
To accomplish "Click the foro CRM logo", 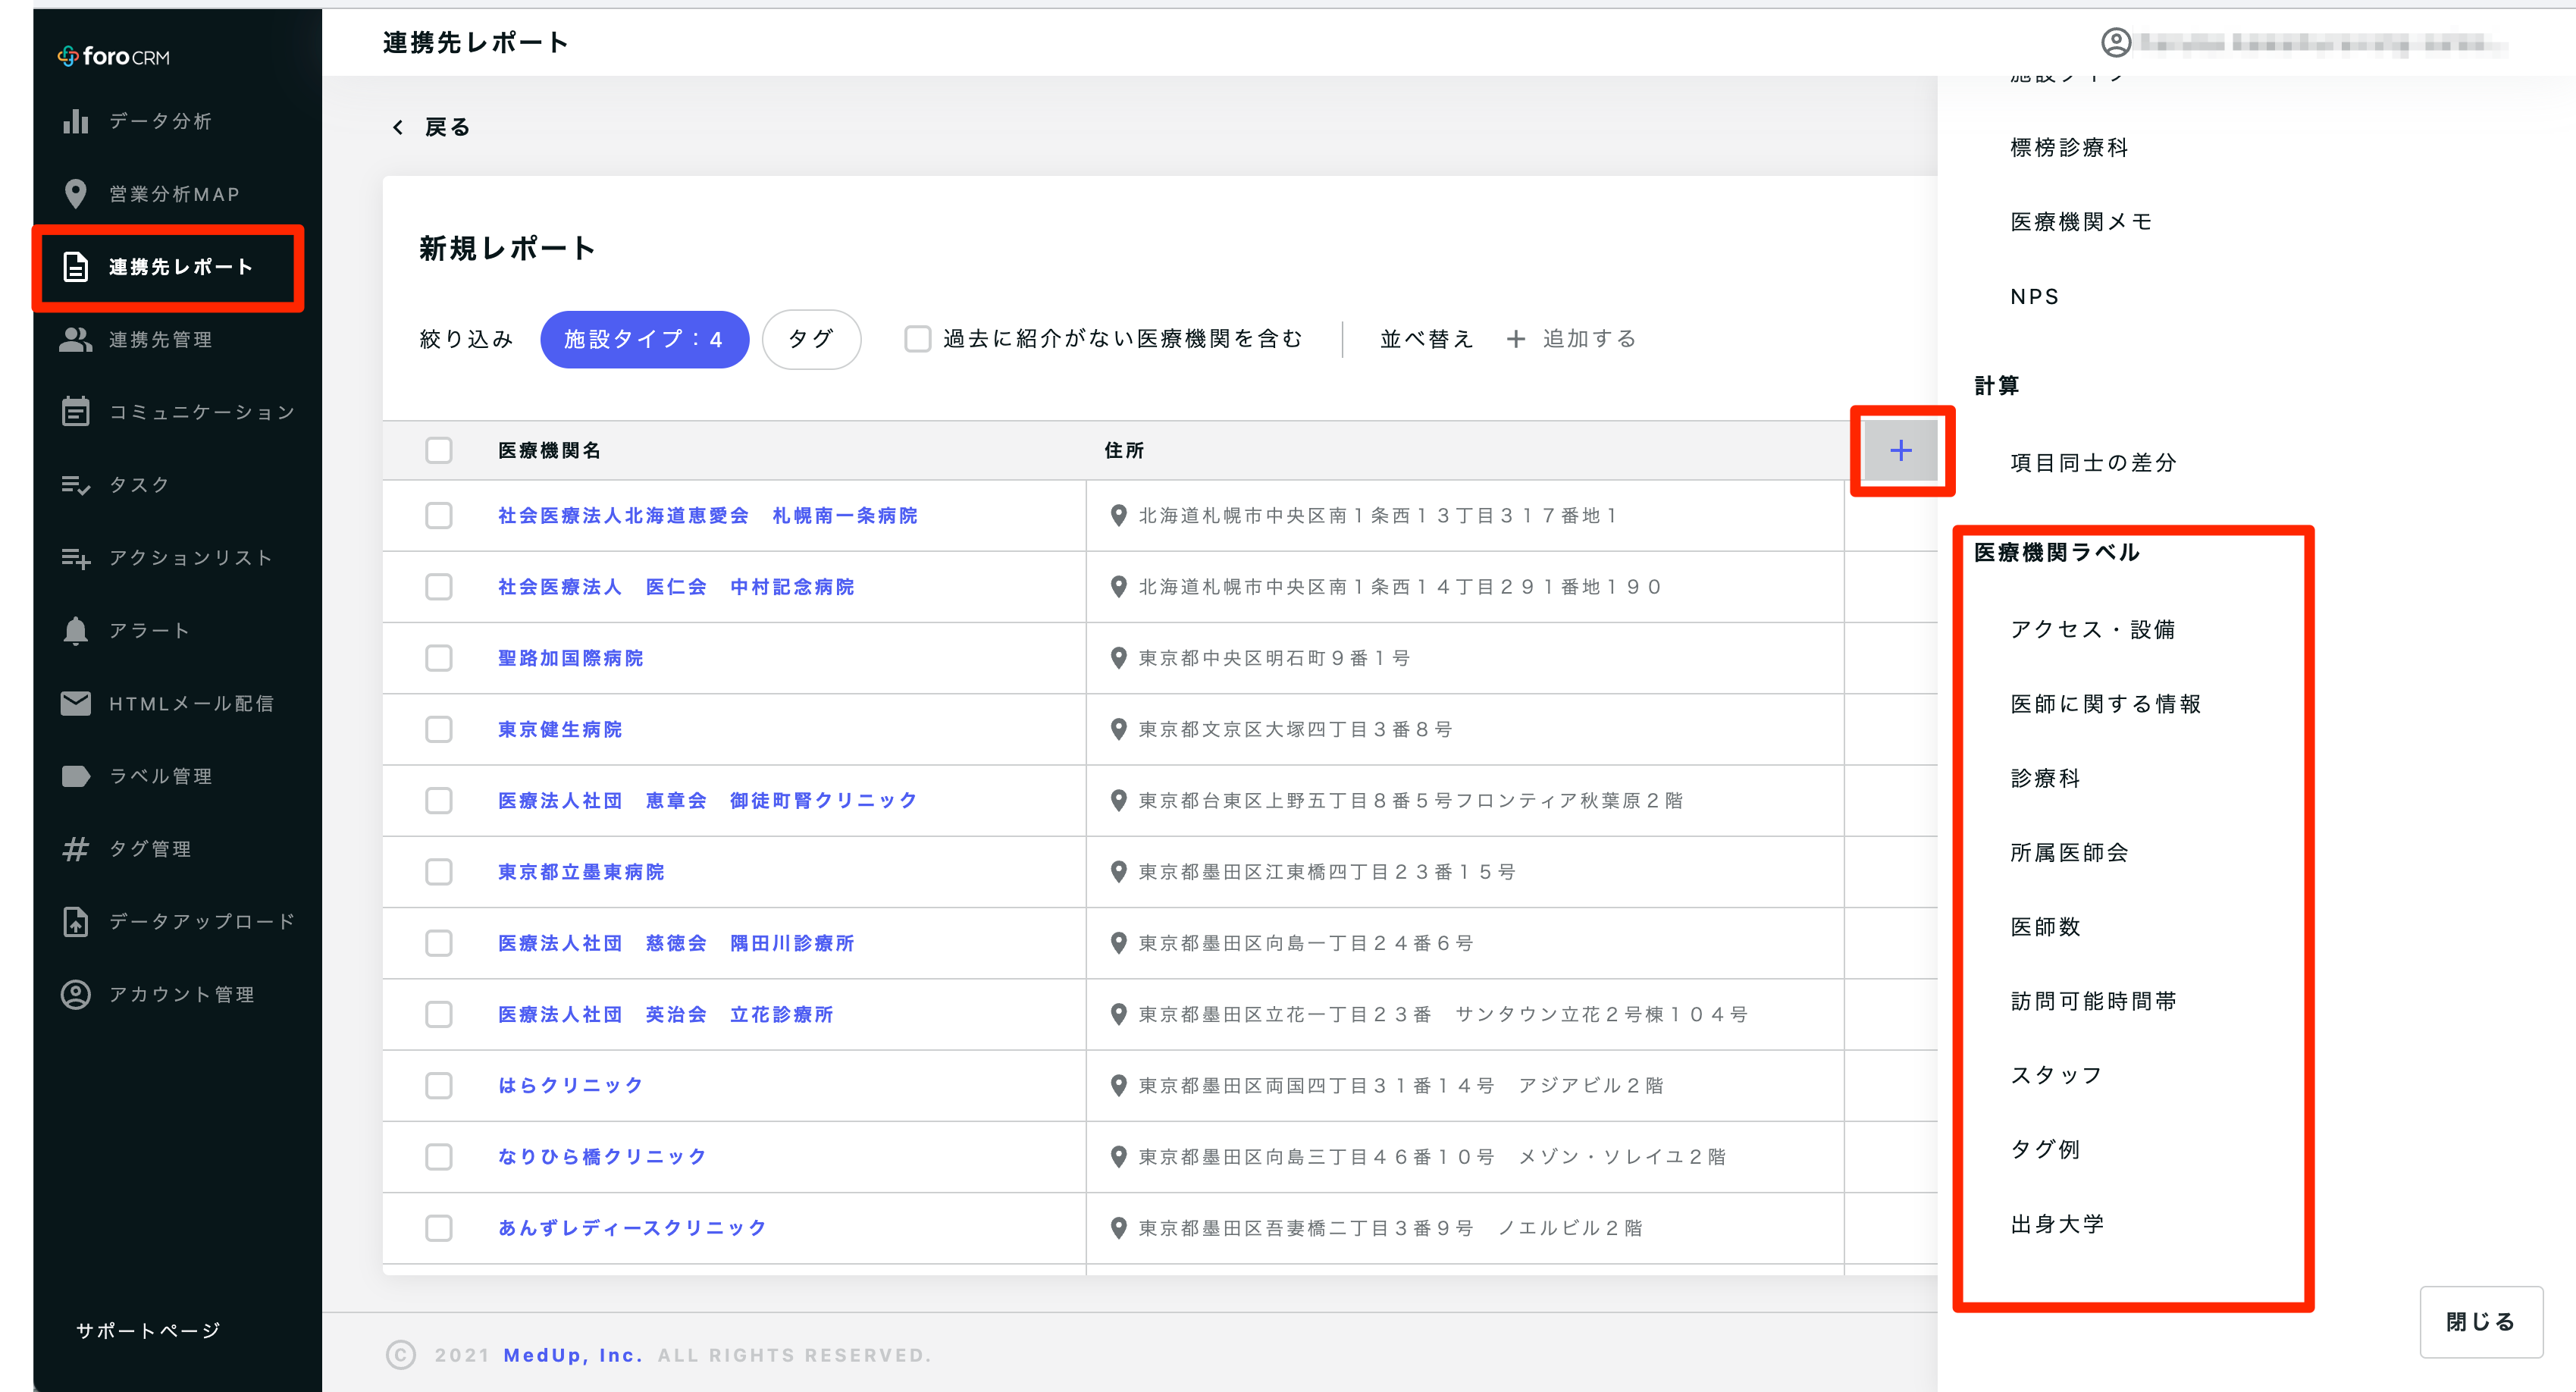I will [113, 56].
